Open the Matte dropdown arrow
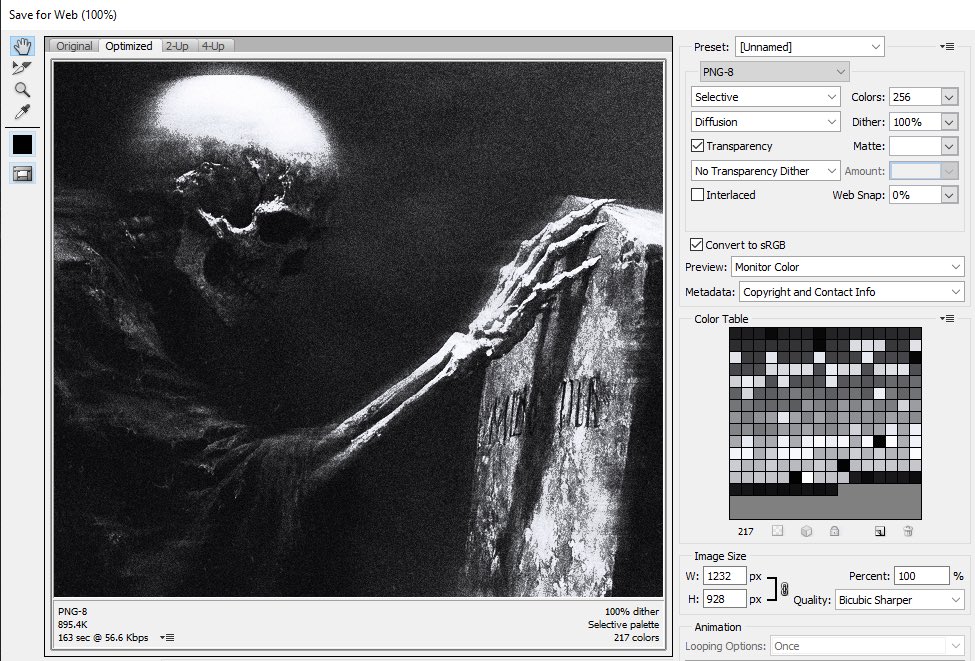The height and width of the screenshot is (661, 975). (949, 146)
